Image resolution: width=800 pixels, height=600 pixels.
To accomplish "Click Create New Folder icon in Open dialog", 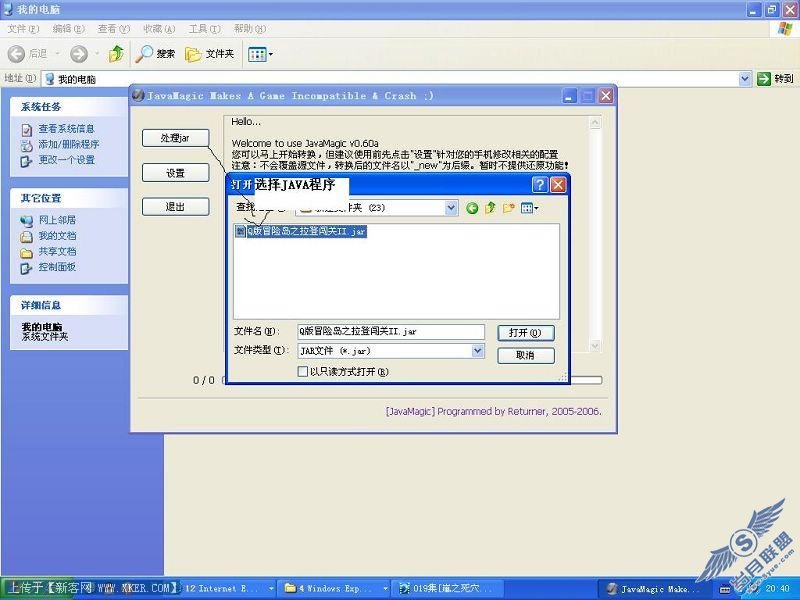I will click(x=509, y=208).
